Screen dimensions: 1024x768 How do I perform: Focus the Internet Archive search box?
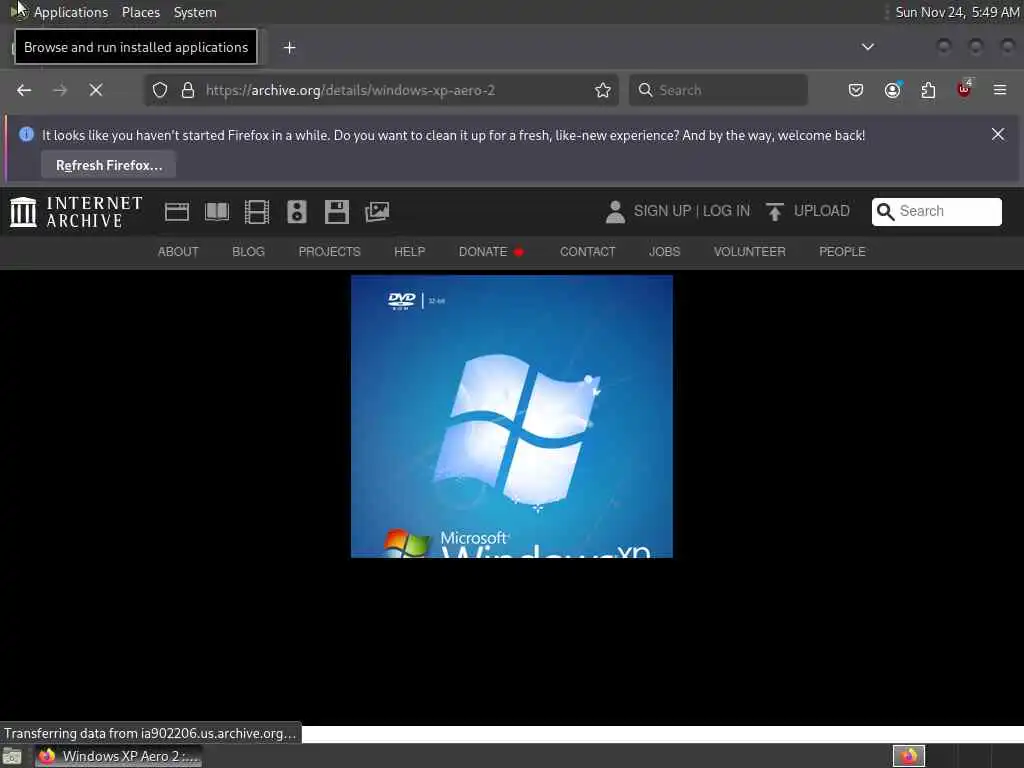[x=936, y=212]
